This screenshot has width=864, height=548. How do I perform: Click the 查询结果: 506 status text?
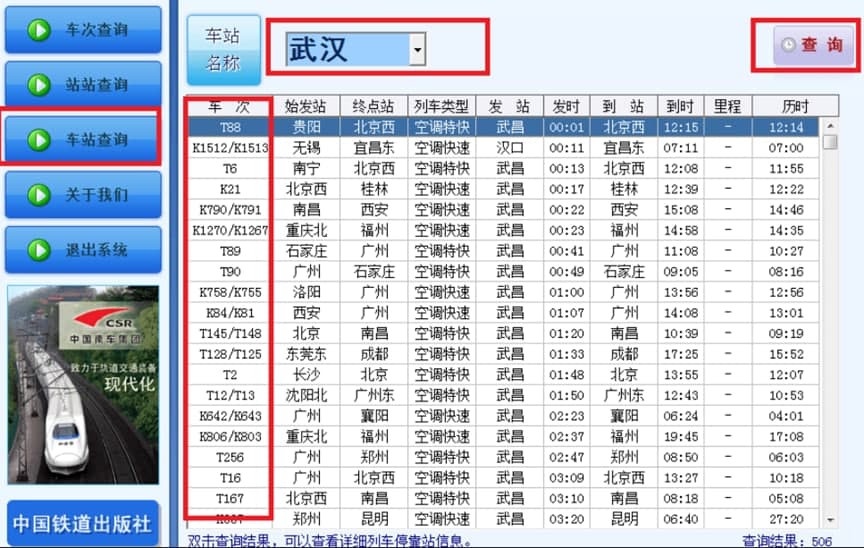pos(787,541)
